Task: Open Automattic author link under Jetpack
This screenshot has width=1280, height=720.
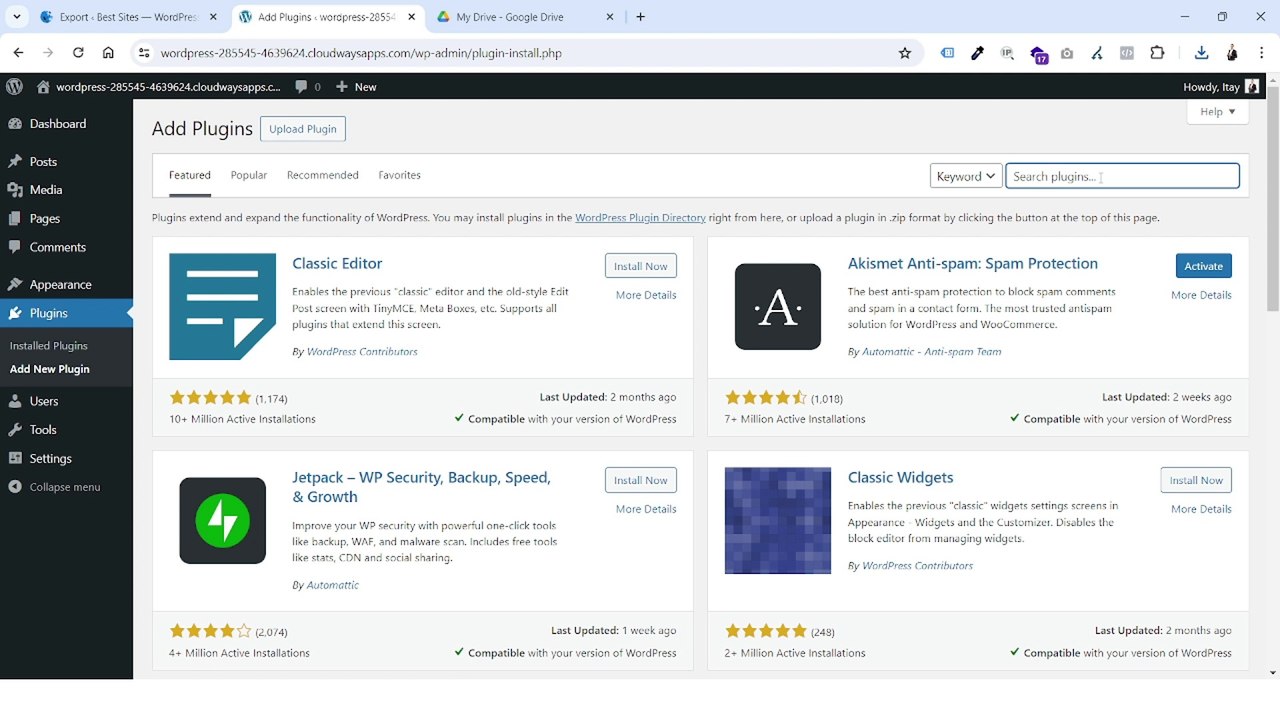Action: click(333, 585)
